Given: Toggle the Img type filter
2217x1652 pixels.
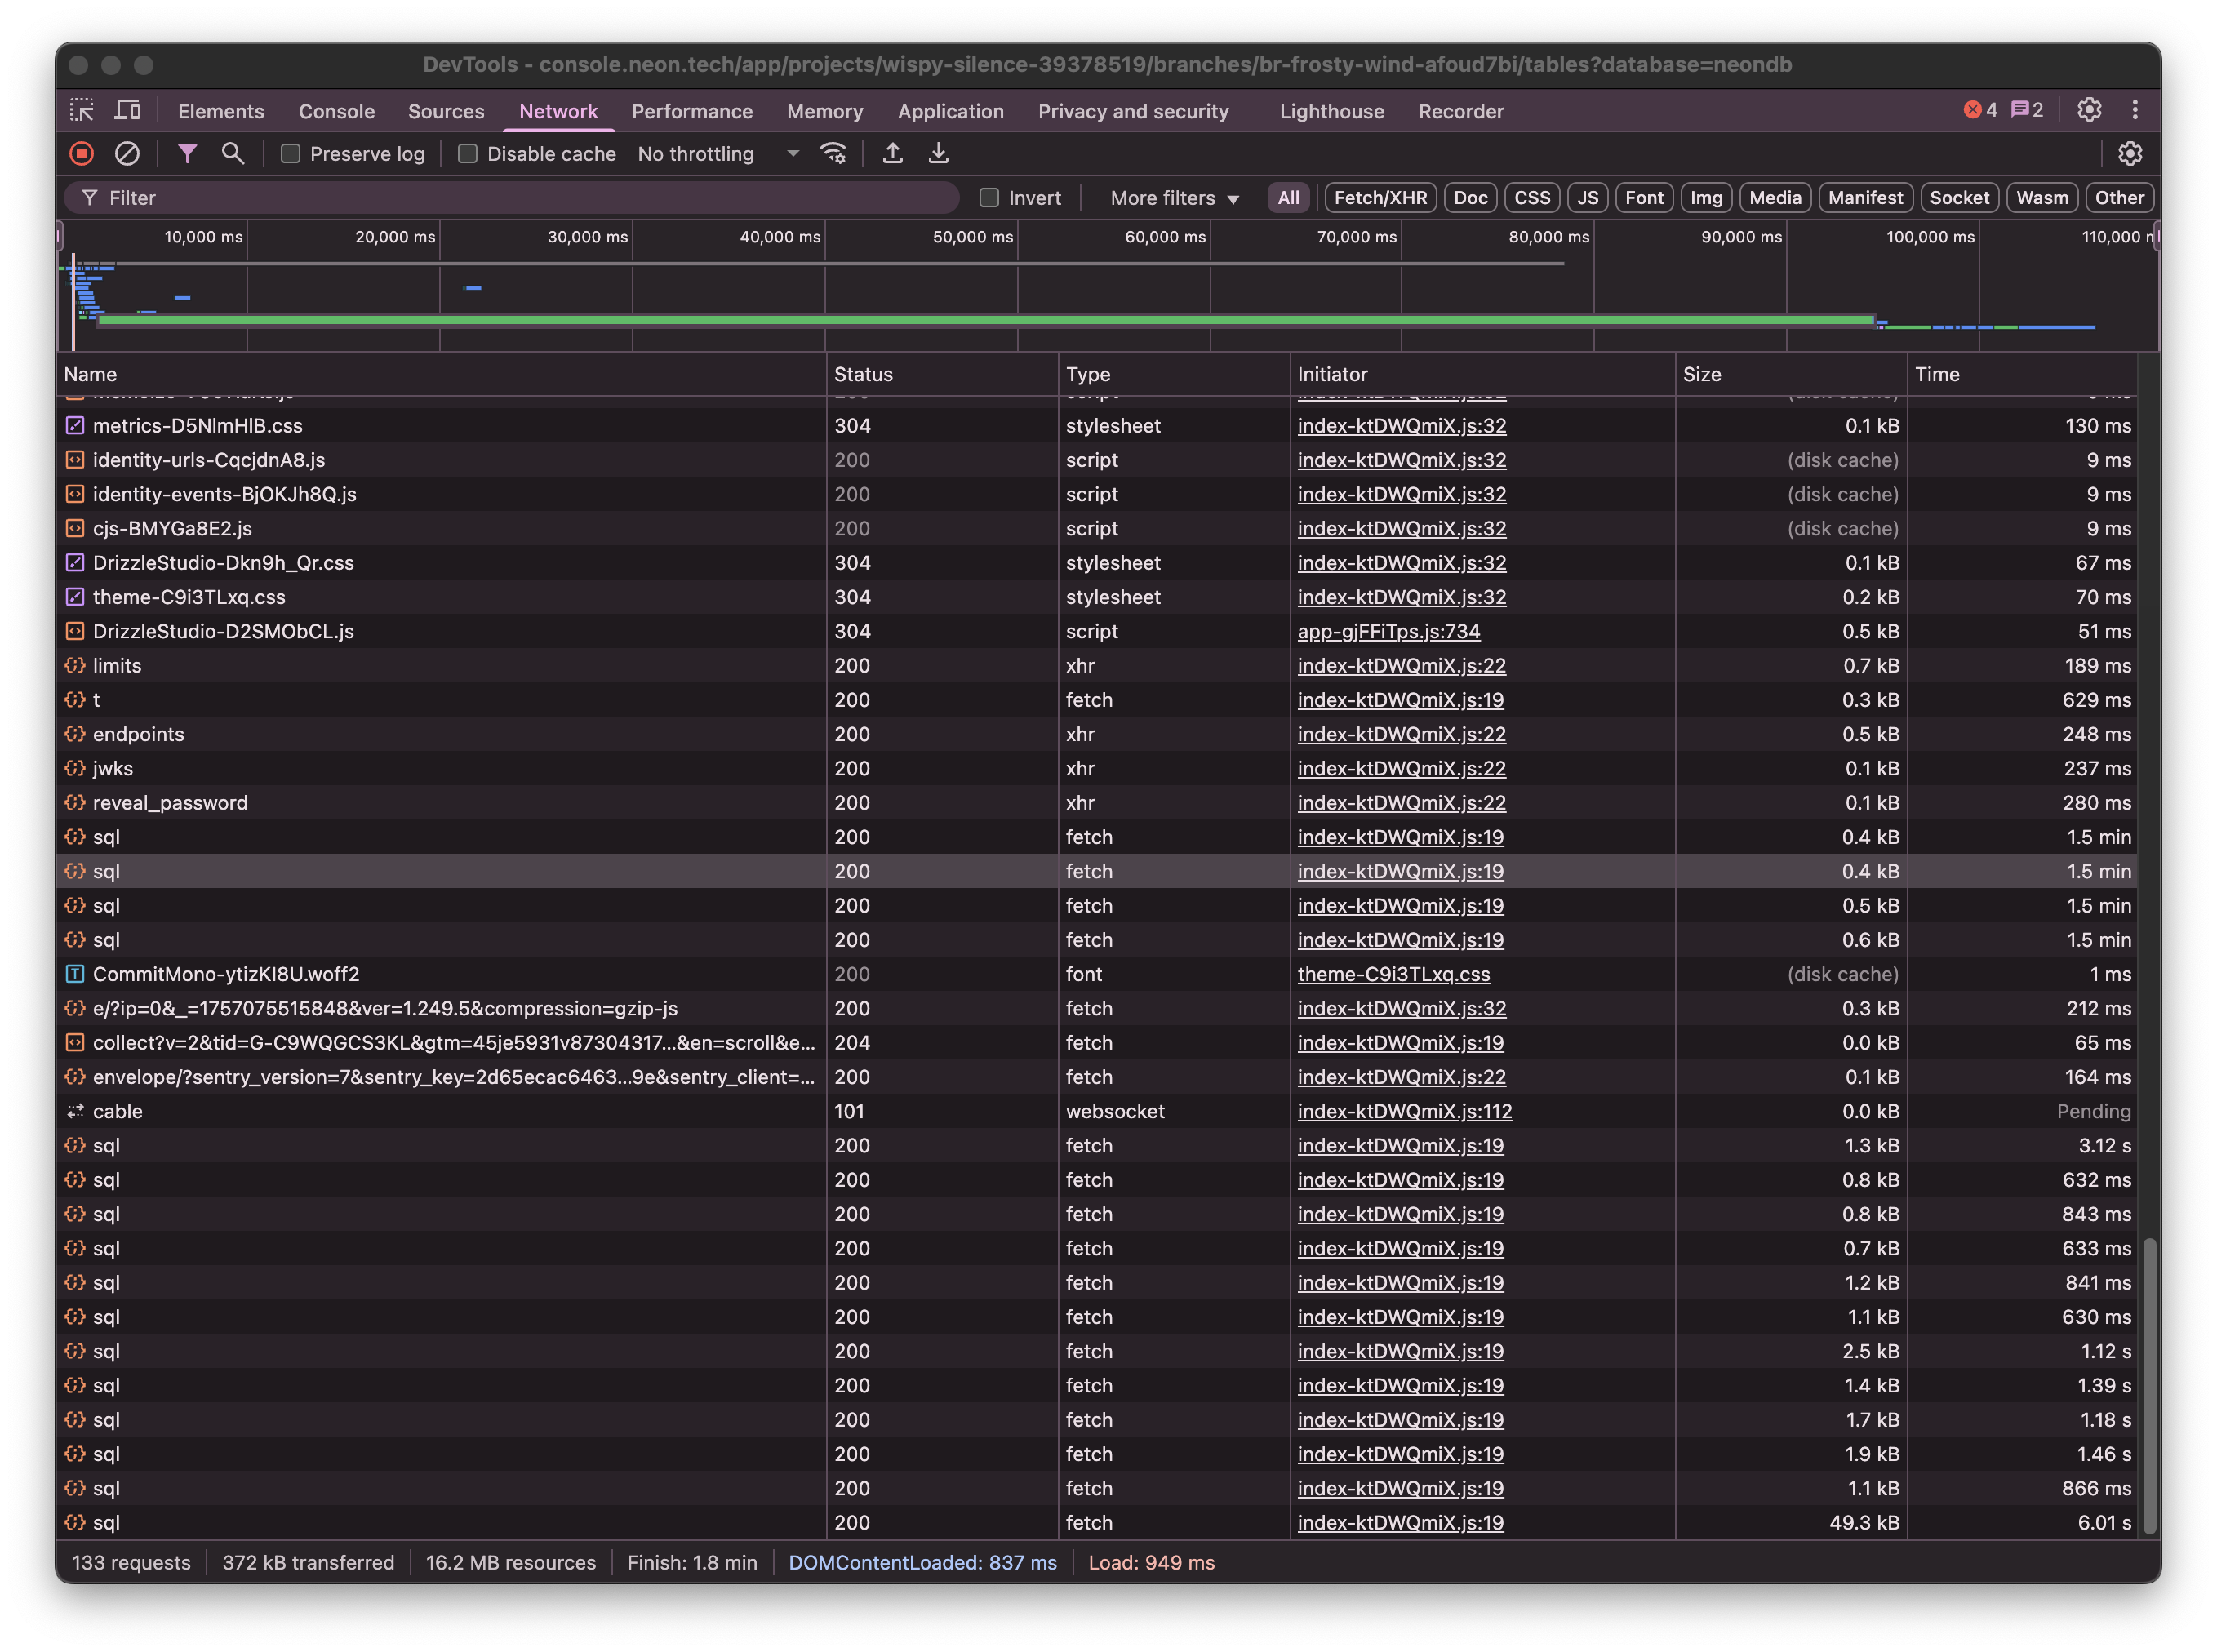Looking at the screenshot, I should tap(1706, 197).
